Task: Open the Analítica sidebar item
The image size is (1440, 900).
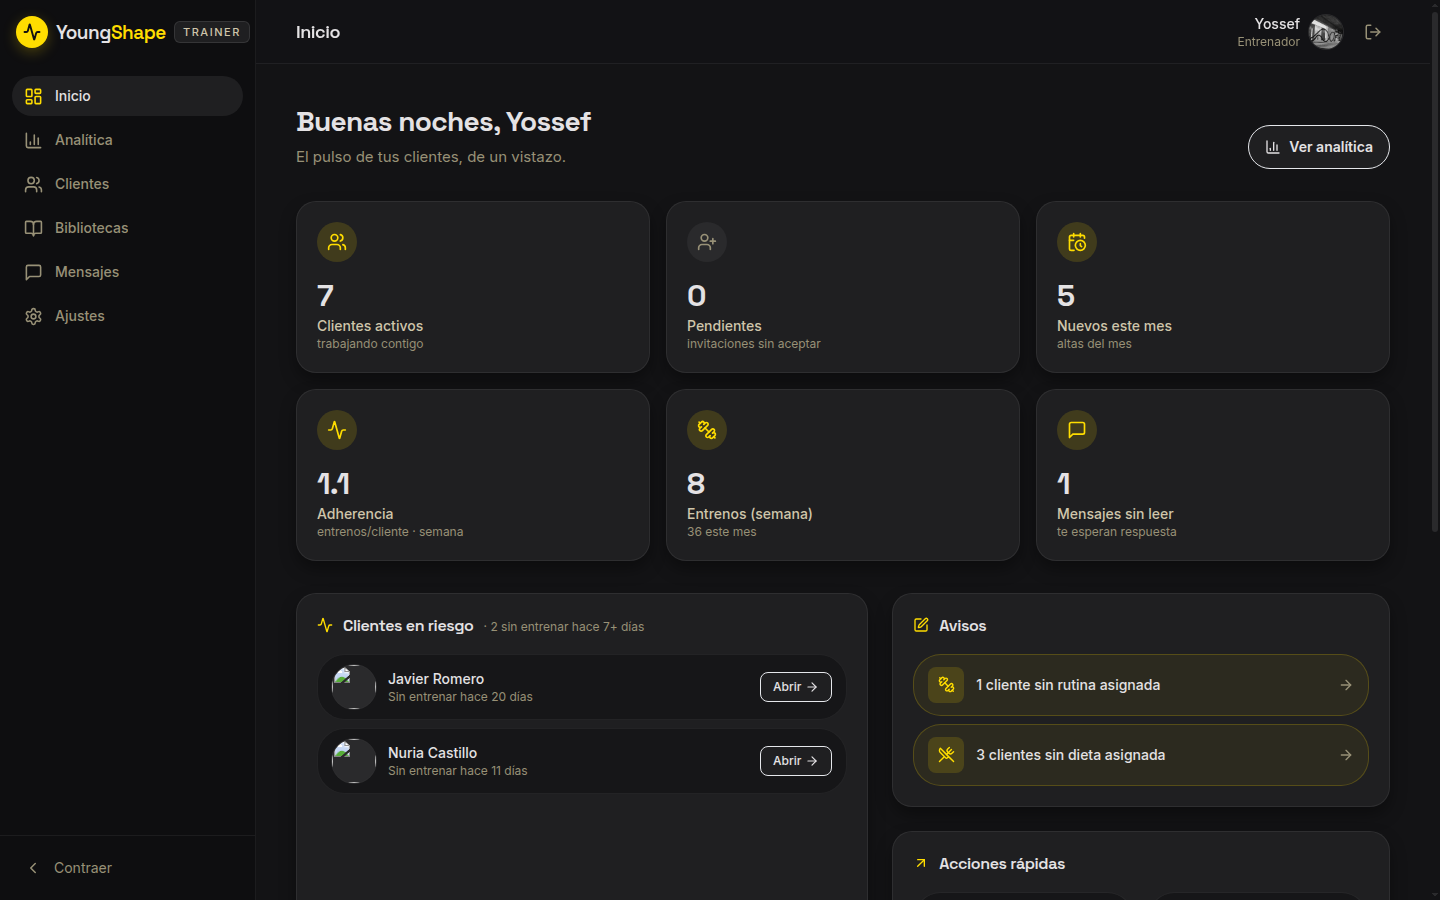Action: coord(127,140)
